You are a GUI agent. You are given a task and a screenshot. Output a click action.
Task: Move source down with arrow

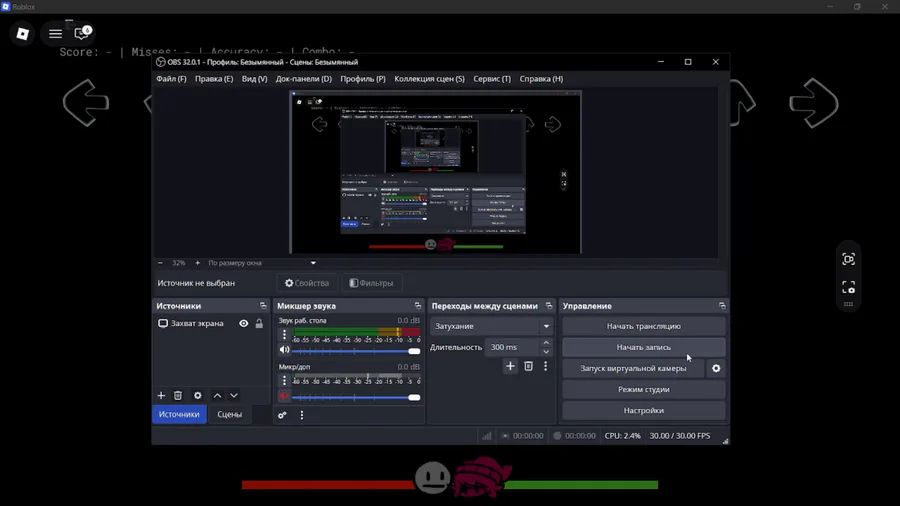pos(234,395)
